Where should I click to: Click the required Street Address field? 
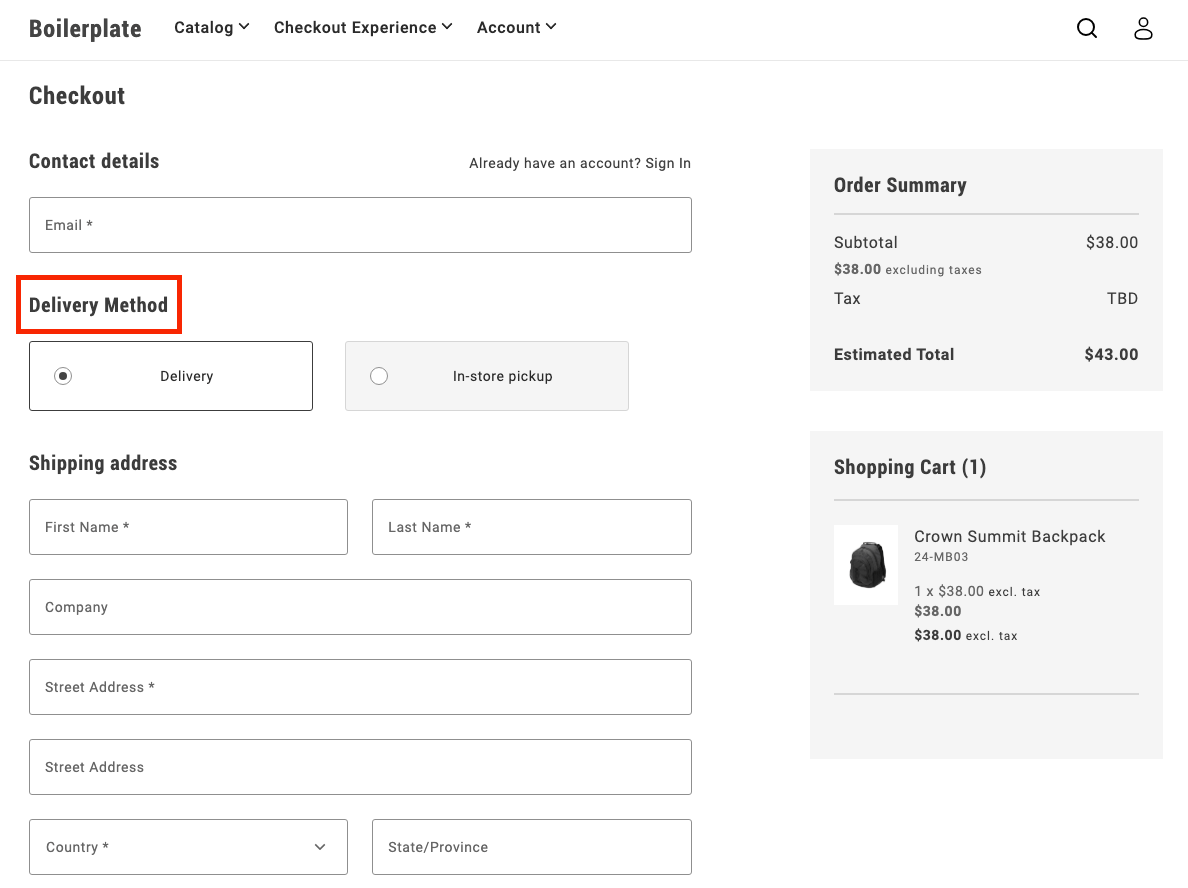360,687
